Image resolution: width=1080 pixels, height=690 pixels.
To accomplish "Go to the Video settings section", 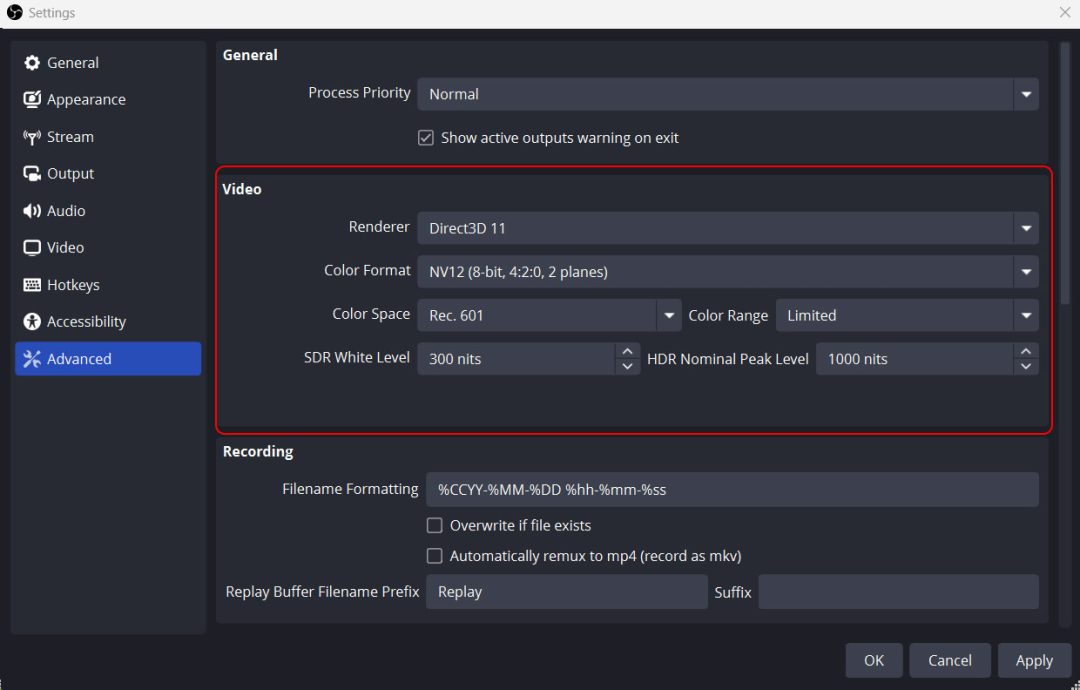I will 64,247.
